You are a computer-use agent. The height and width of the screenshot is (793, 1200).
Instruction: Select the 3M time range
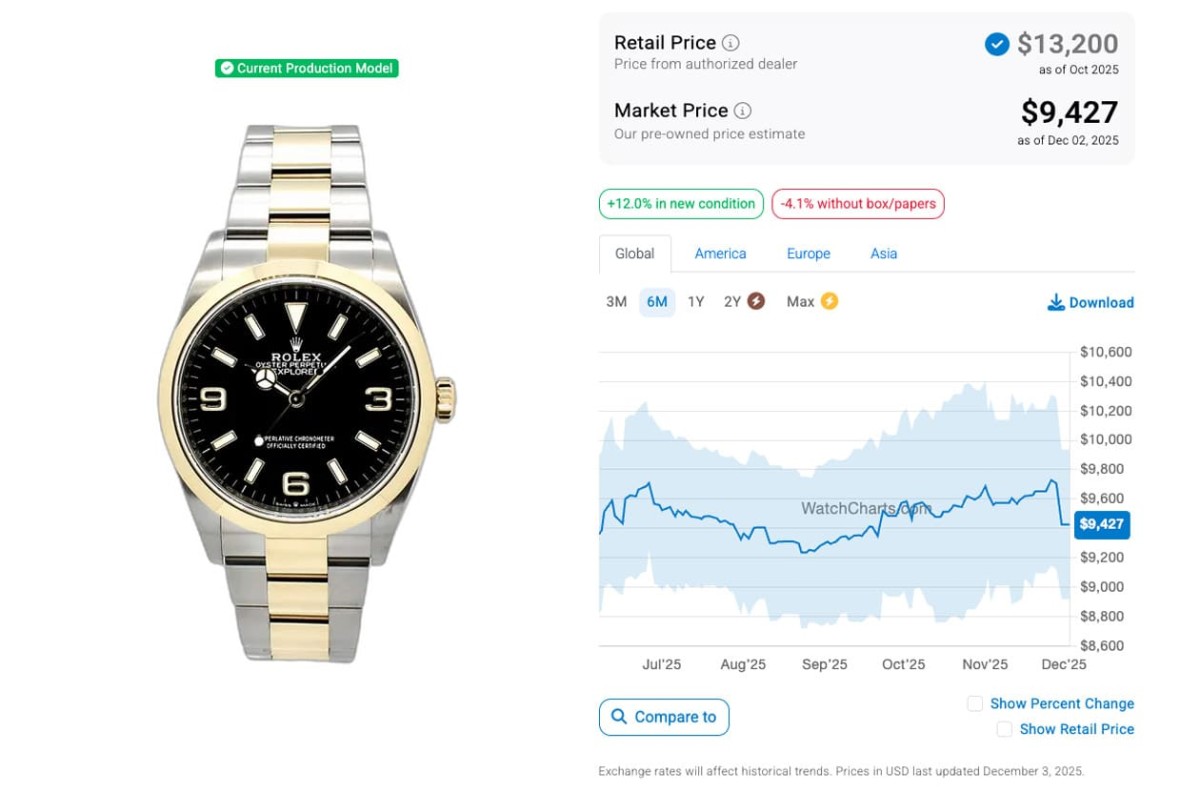coord(616,302)
